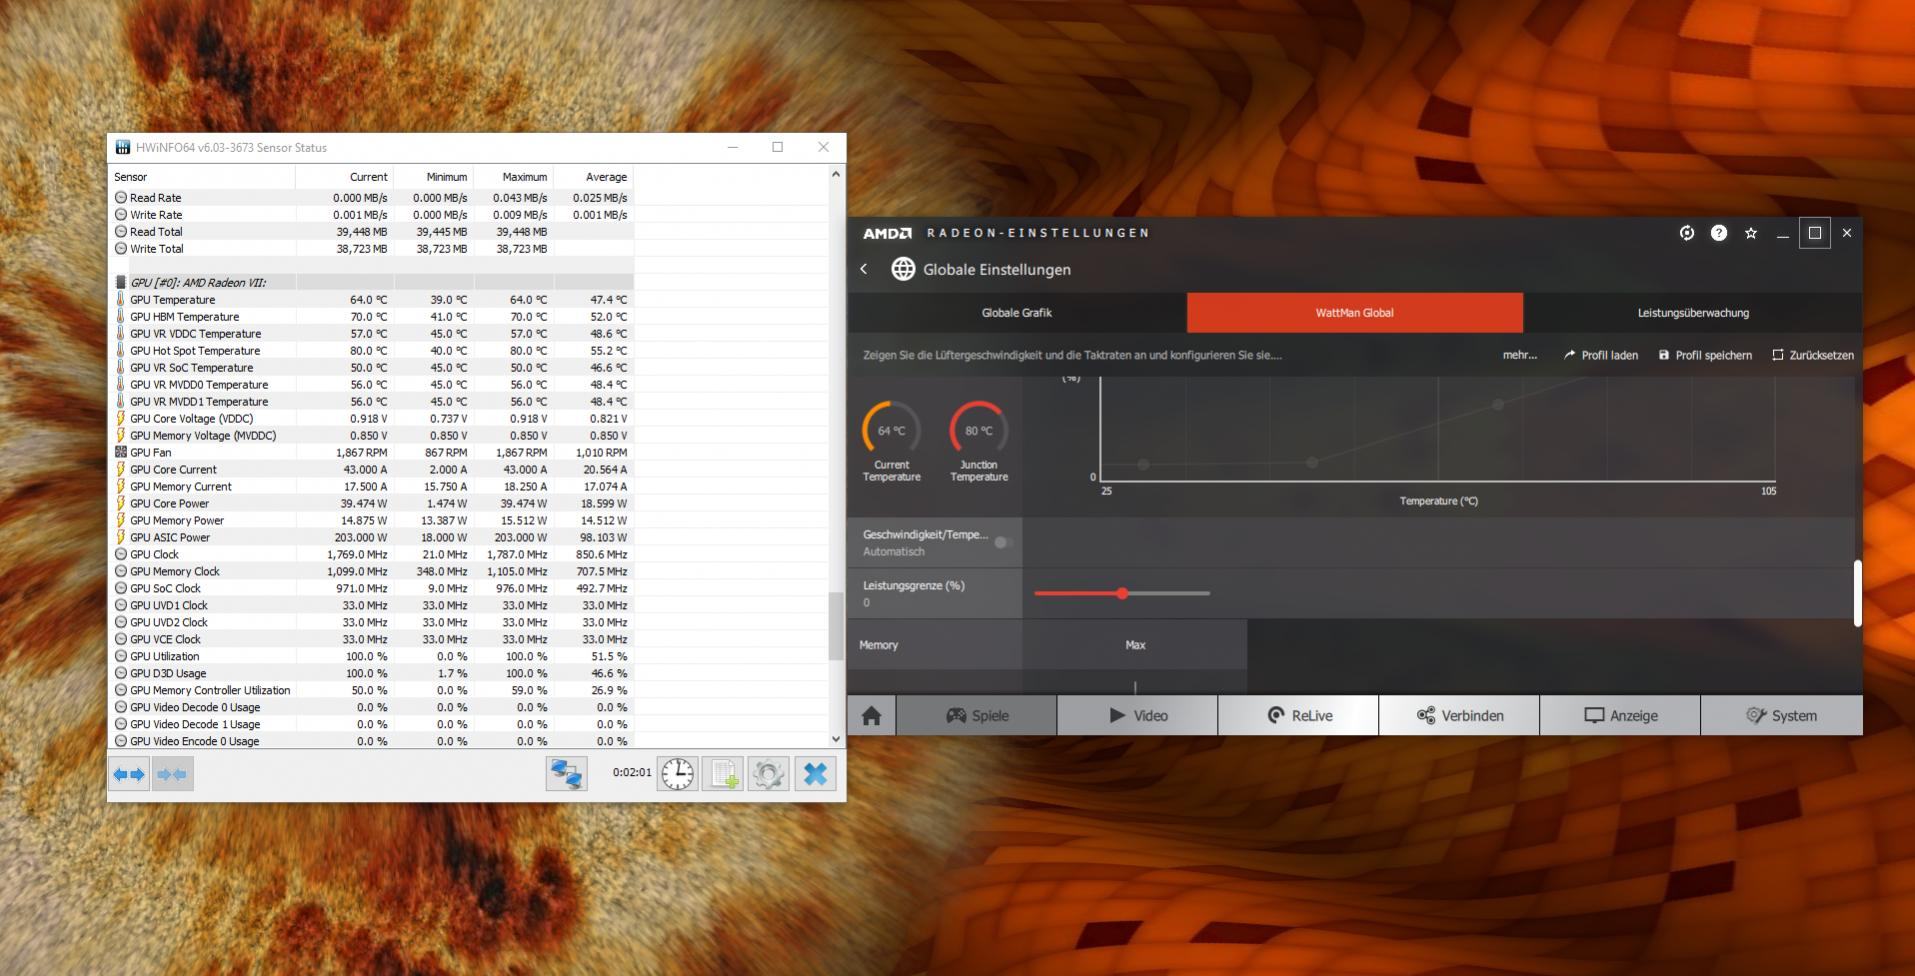This screenshot has width=1915, height=976.
Task: Click the AMD logo in Radeon title bar
Action: click(x=888, y=233)
